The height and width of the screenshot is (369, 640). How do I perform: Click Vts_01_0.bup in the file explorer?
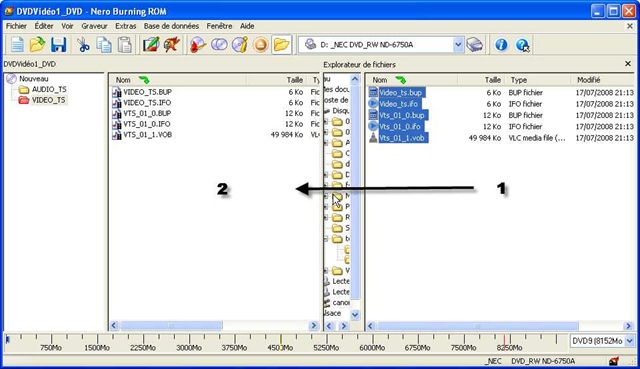(x=403, y=115)
